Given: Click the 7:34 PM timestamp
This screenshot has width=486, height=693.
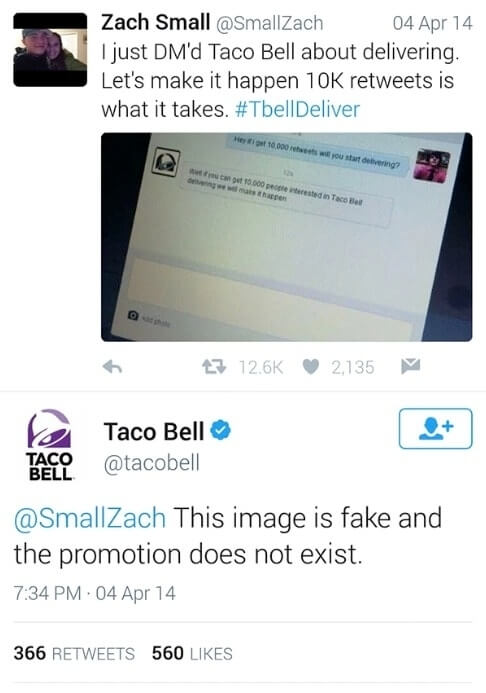Looking at the screenshot, I should (x=47, y=593).
